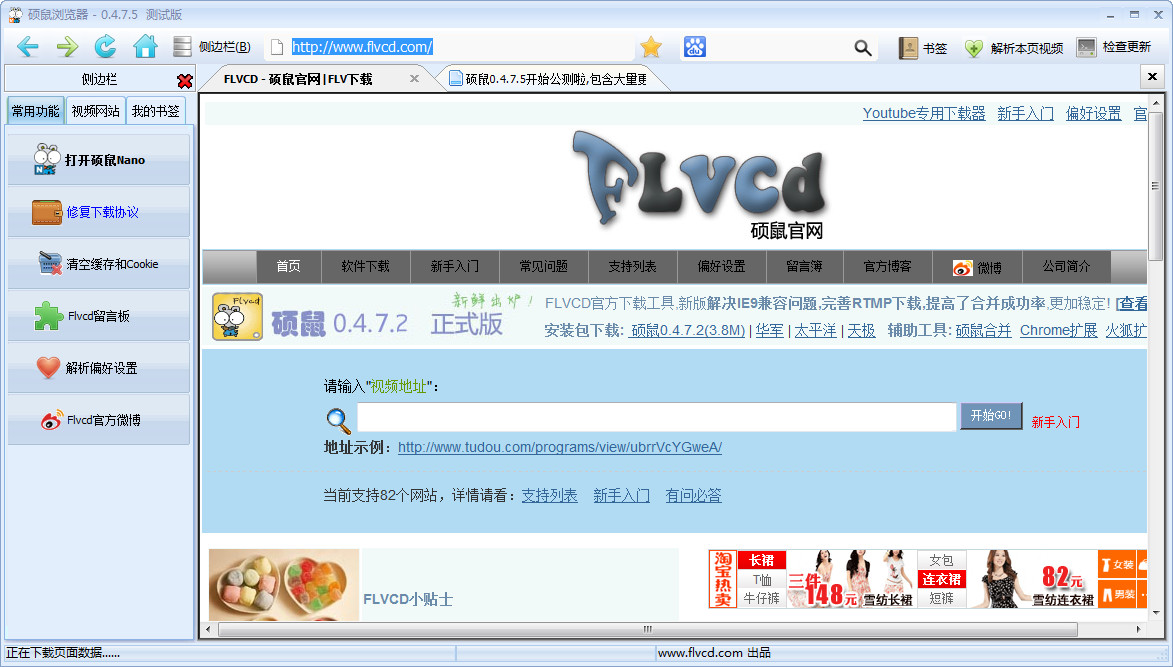Open 新手入门 in the nav bar
Screen dimensions: 1173x667
tap(455, 266)
